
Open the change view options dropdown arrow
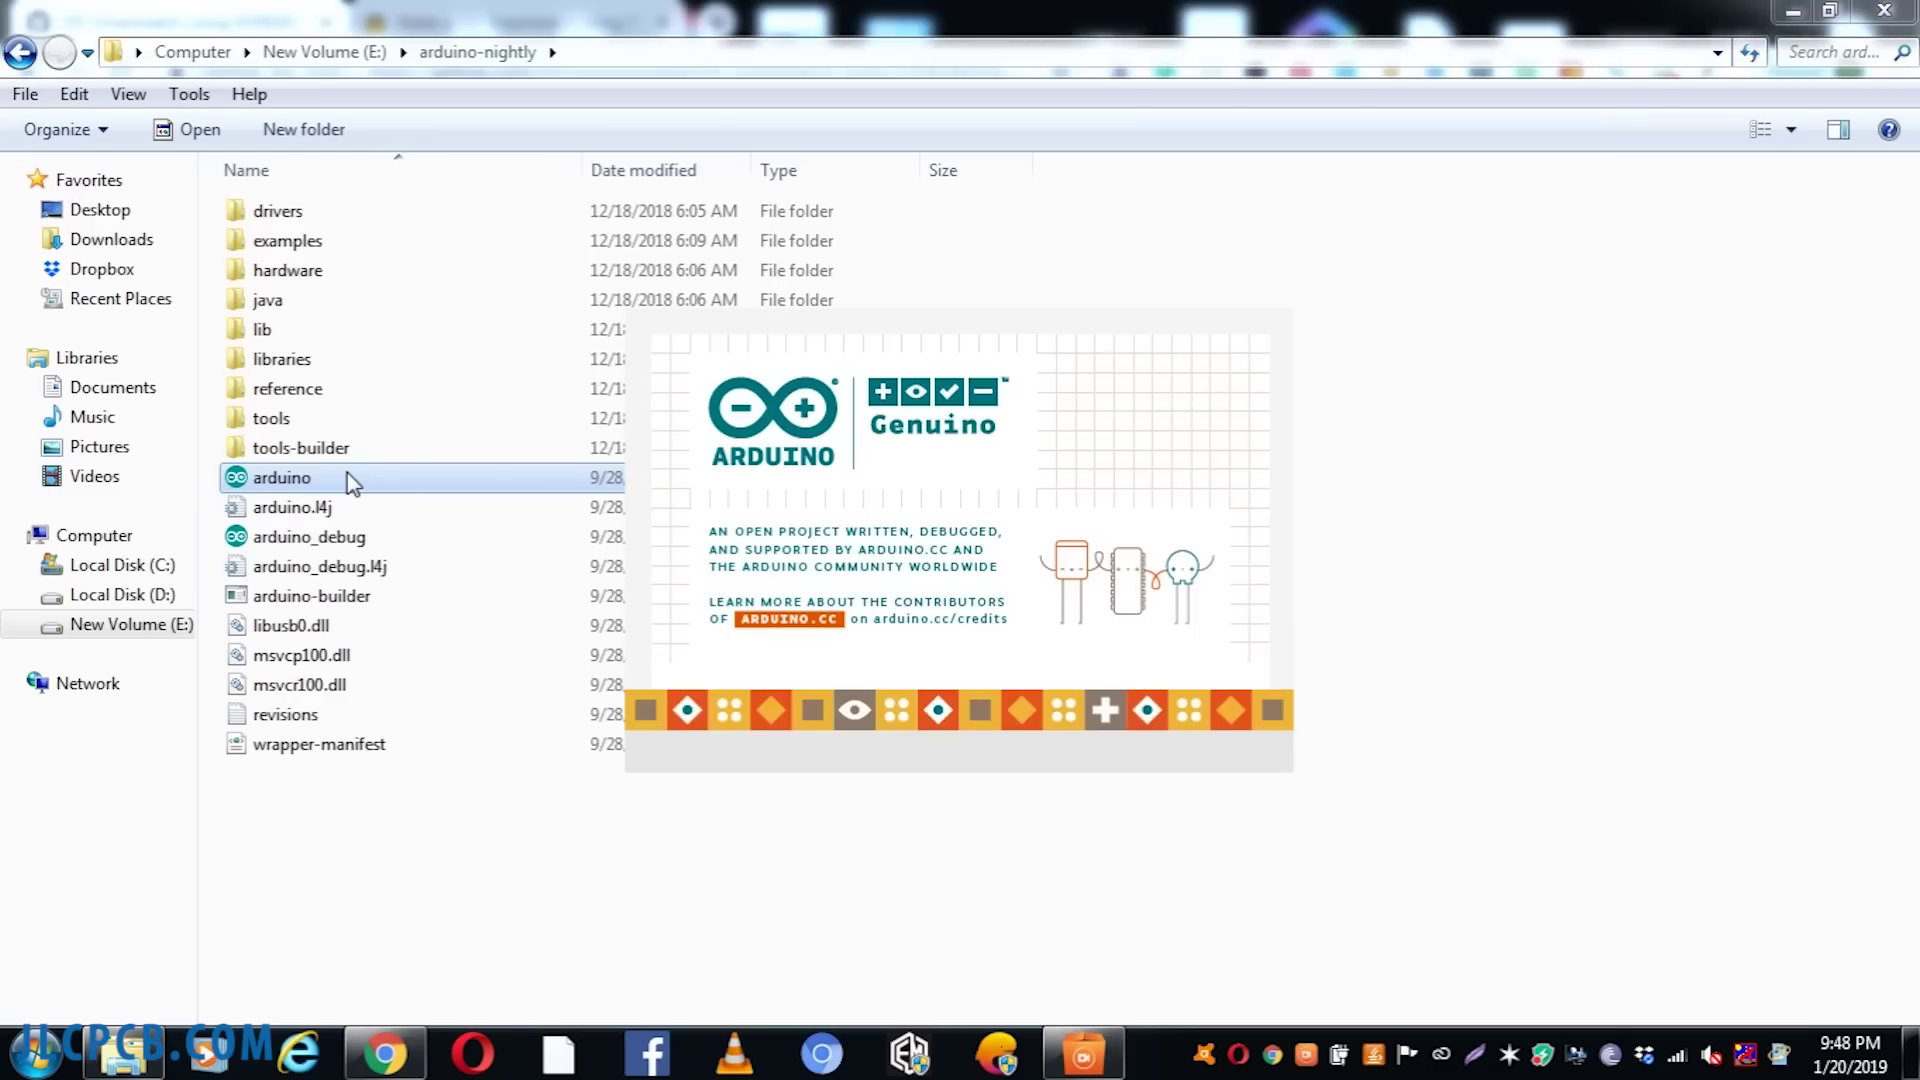tap(1791, 130)
